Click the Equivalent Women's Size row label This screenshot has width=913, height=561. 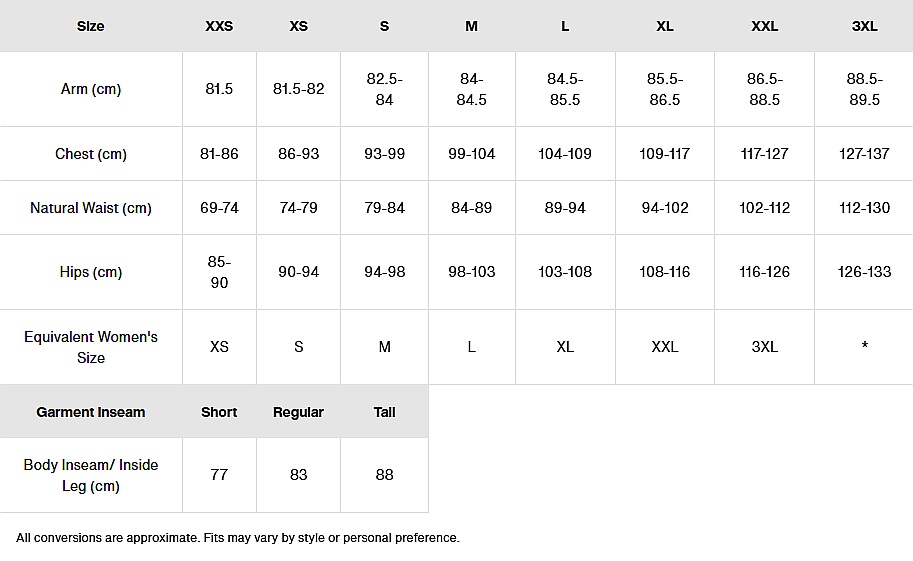[x=91, y=347]
